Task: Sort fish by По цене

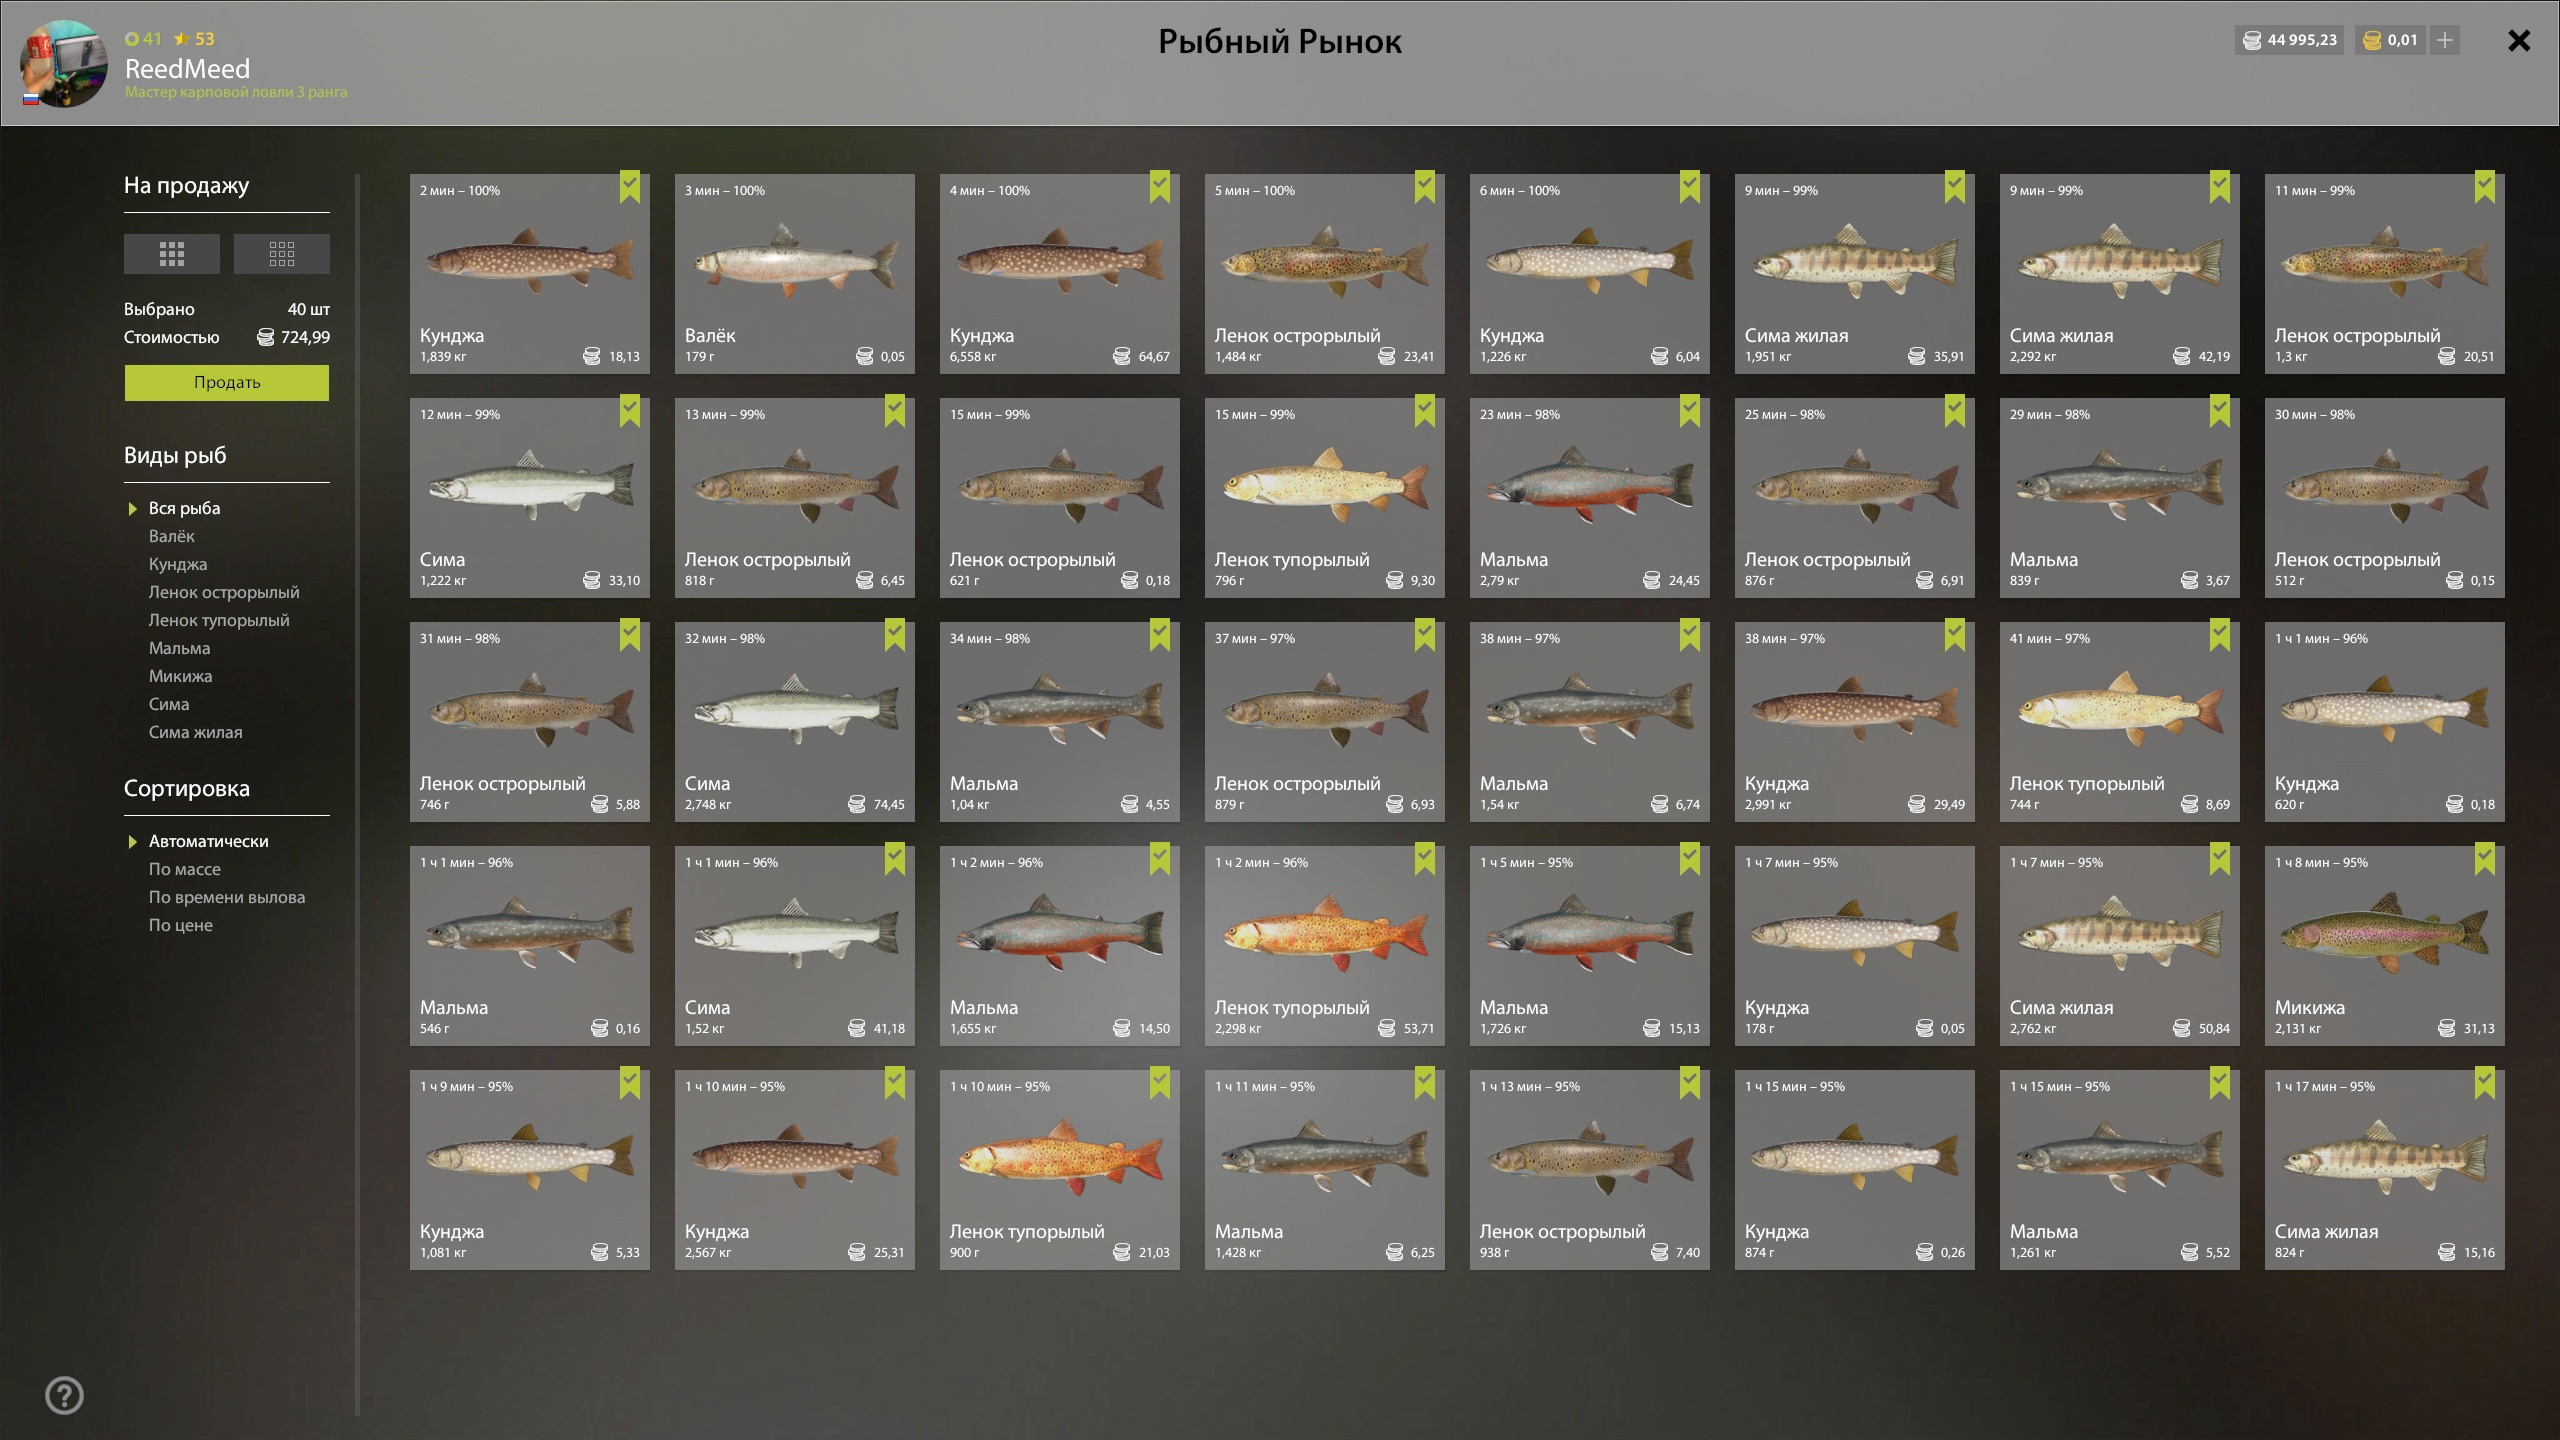Action: (181, 925)
